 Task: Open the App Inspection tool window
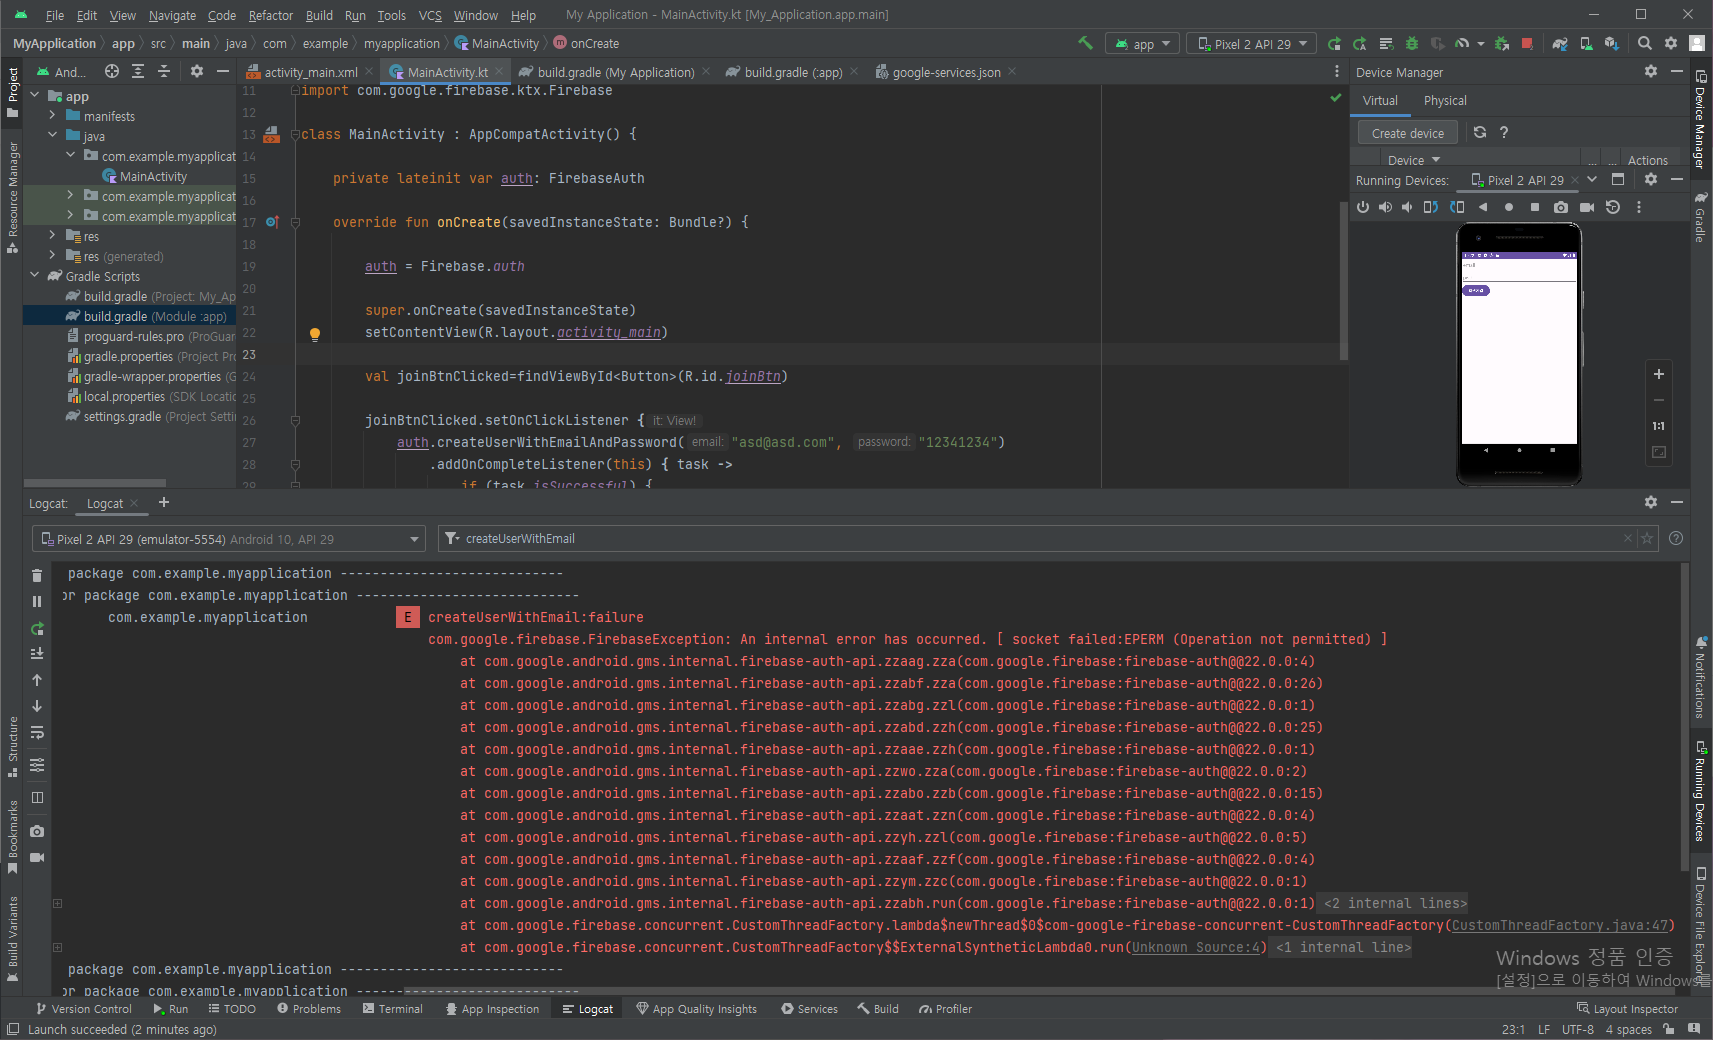click(x=492, y=1009)
